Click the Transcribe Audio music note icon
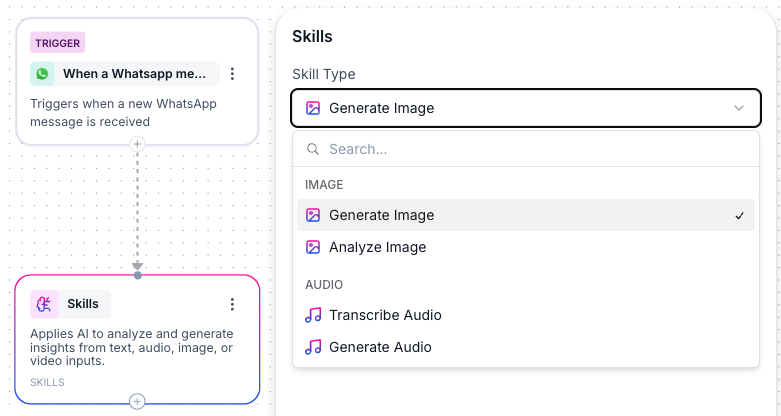The width and height of the screenshot is (781, 416). tap(313, 315)
